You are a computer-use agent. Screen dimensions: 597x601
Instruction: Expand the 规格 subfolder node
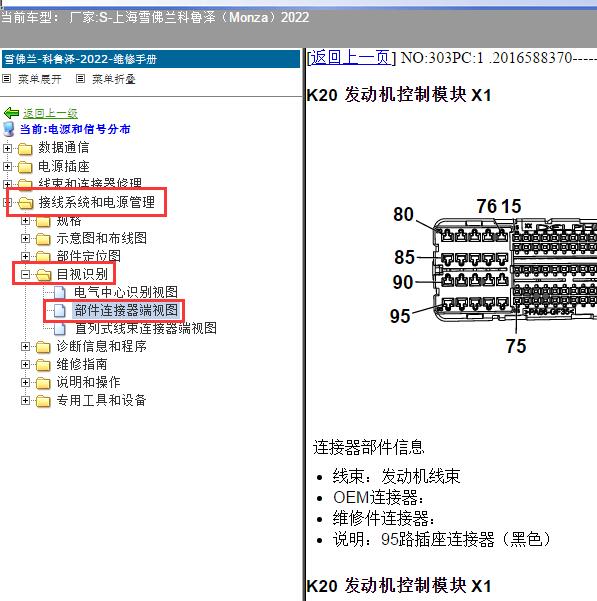[x=25, y=220]
